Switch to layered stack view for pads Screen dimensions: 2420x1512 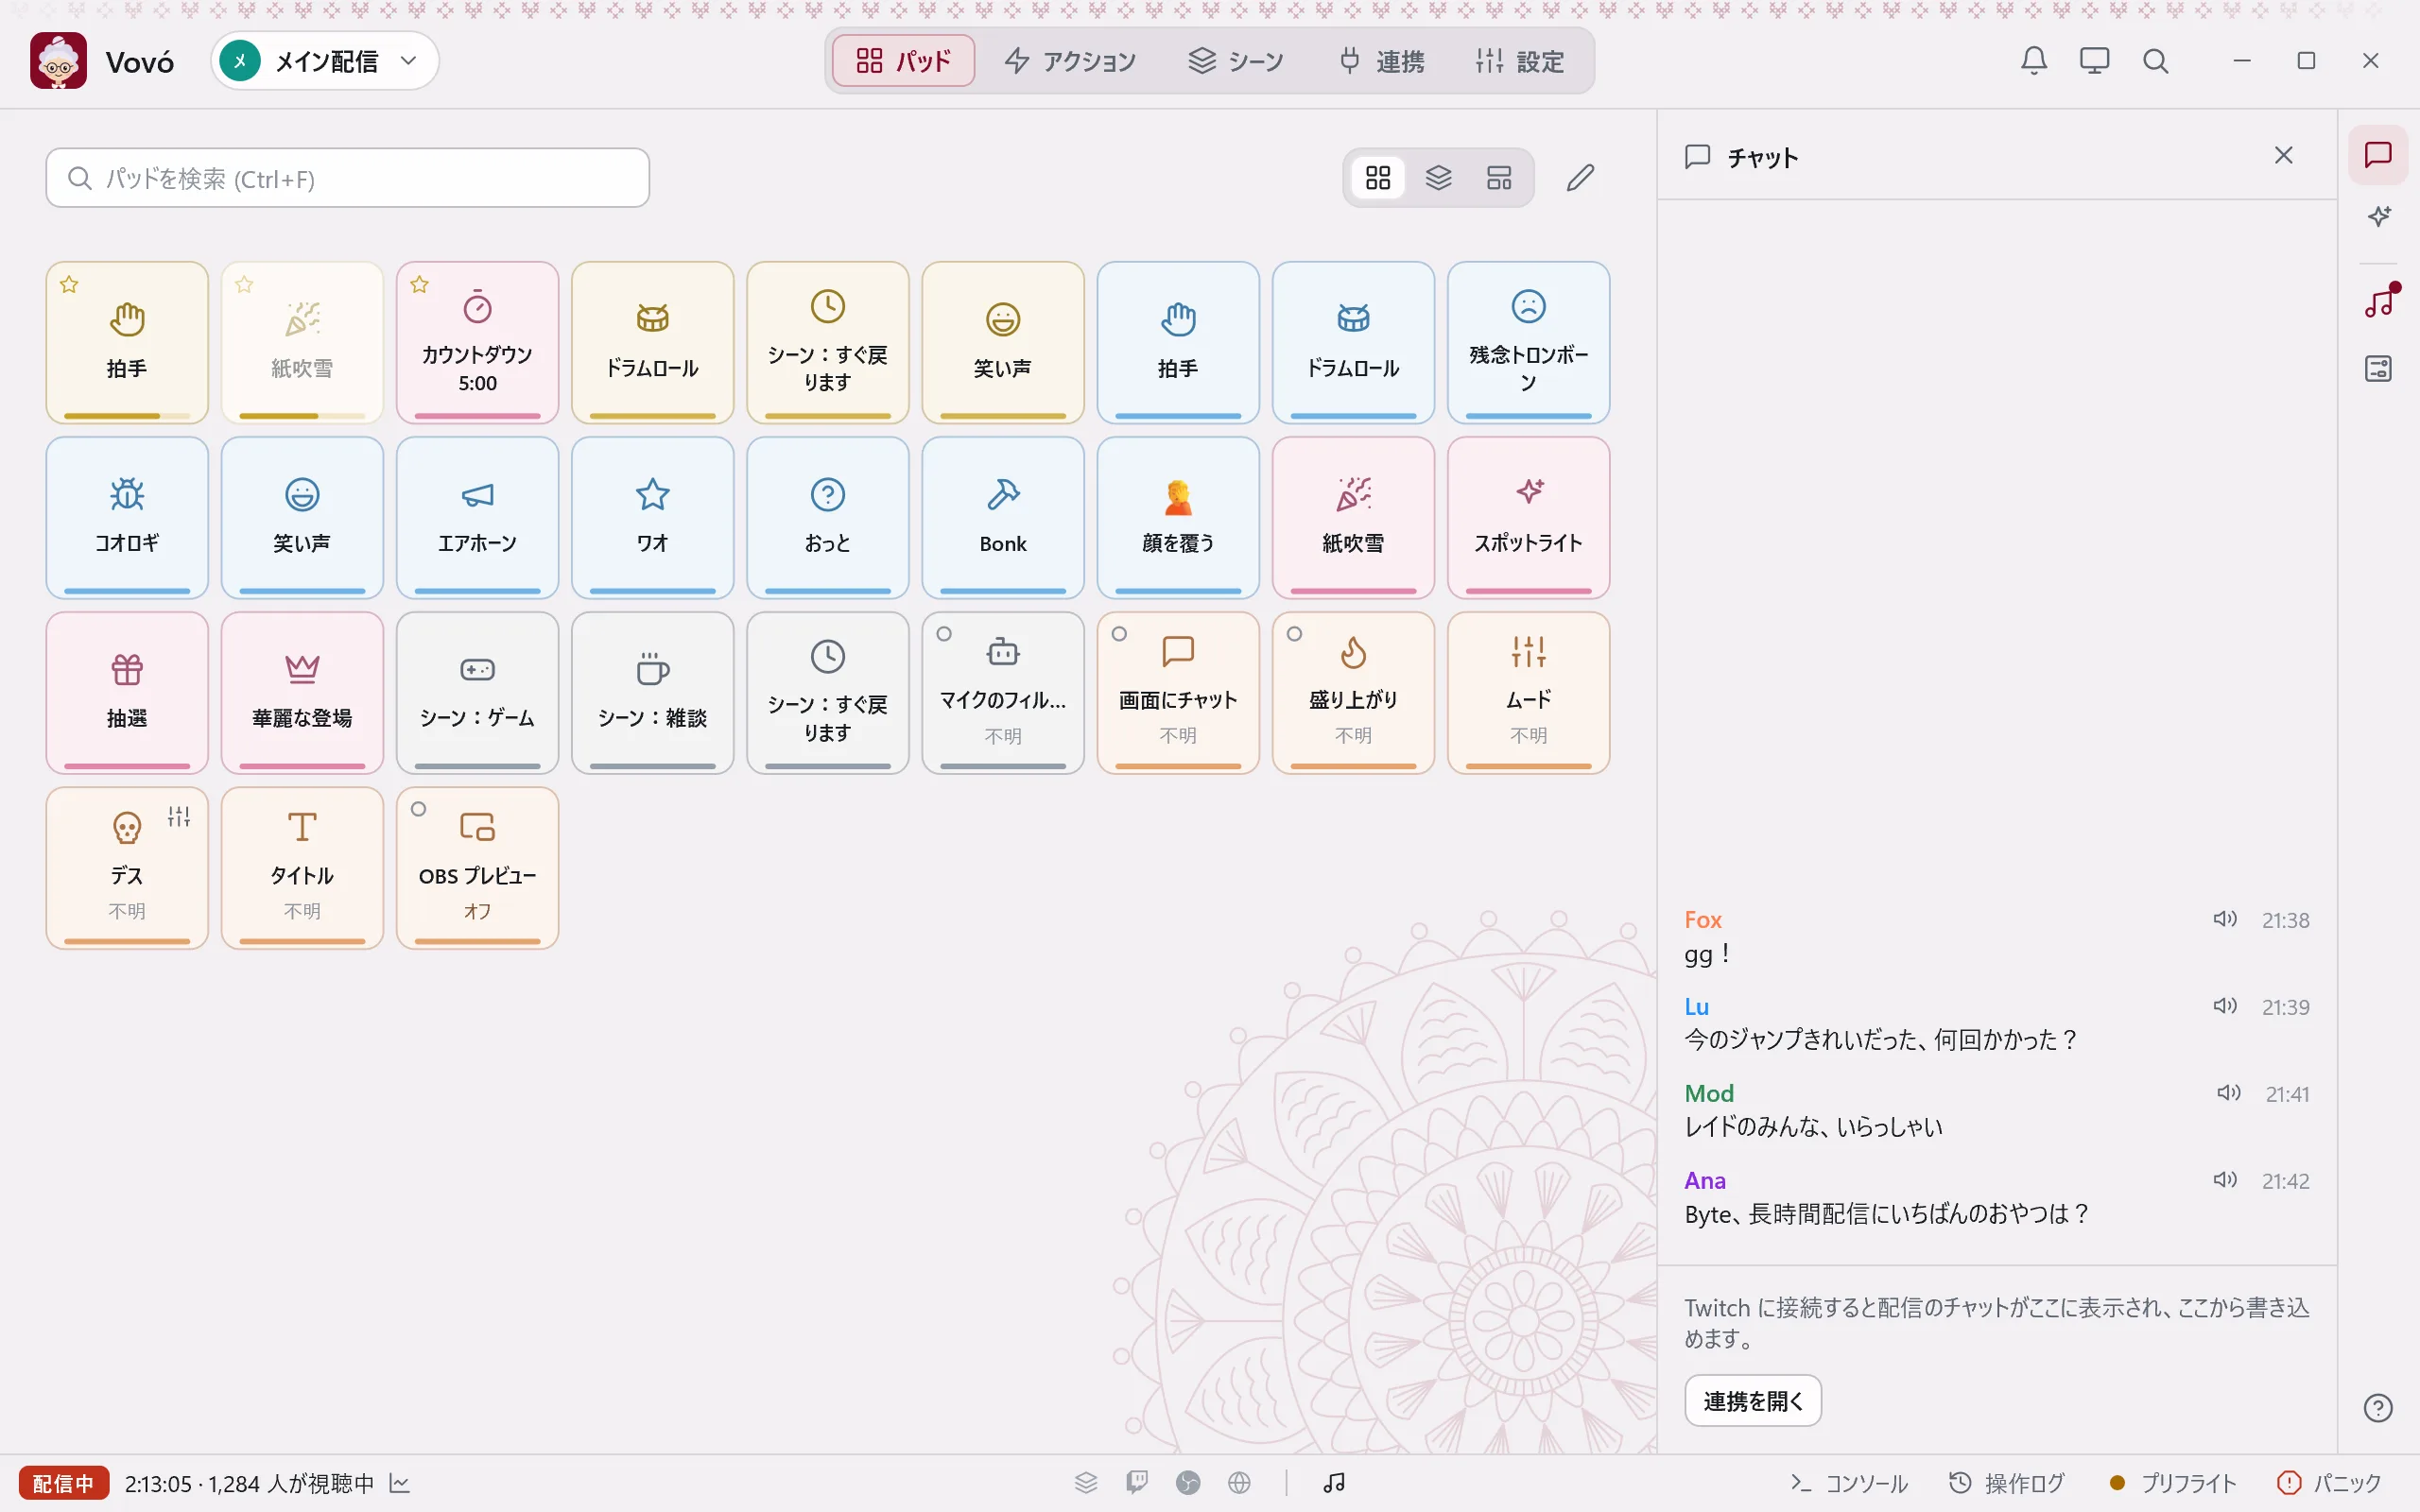pyautogui.click(x=1438, y=178)
